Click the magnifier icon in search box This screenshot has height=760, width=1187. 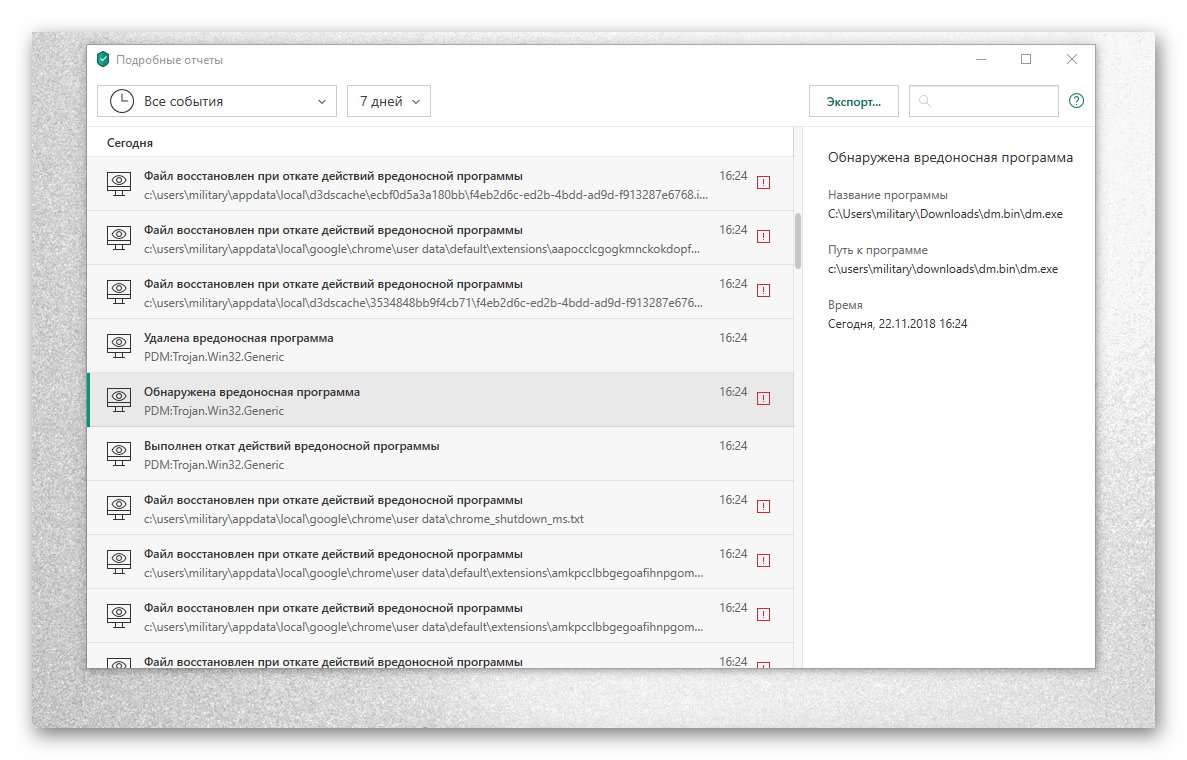click(925, 101)
